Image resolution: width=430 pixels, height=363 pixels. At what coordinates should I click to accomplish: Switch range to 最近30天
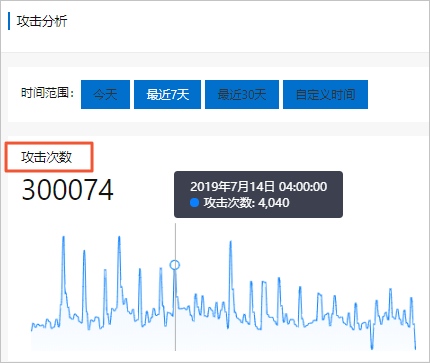[242, 94]
